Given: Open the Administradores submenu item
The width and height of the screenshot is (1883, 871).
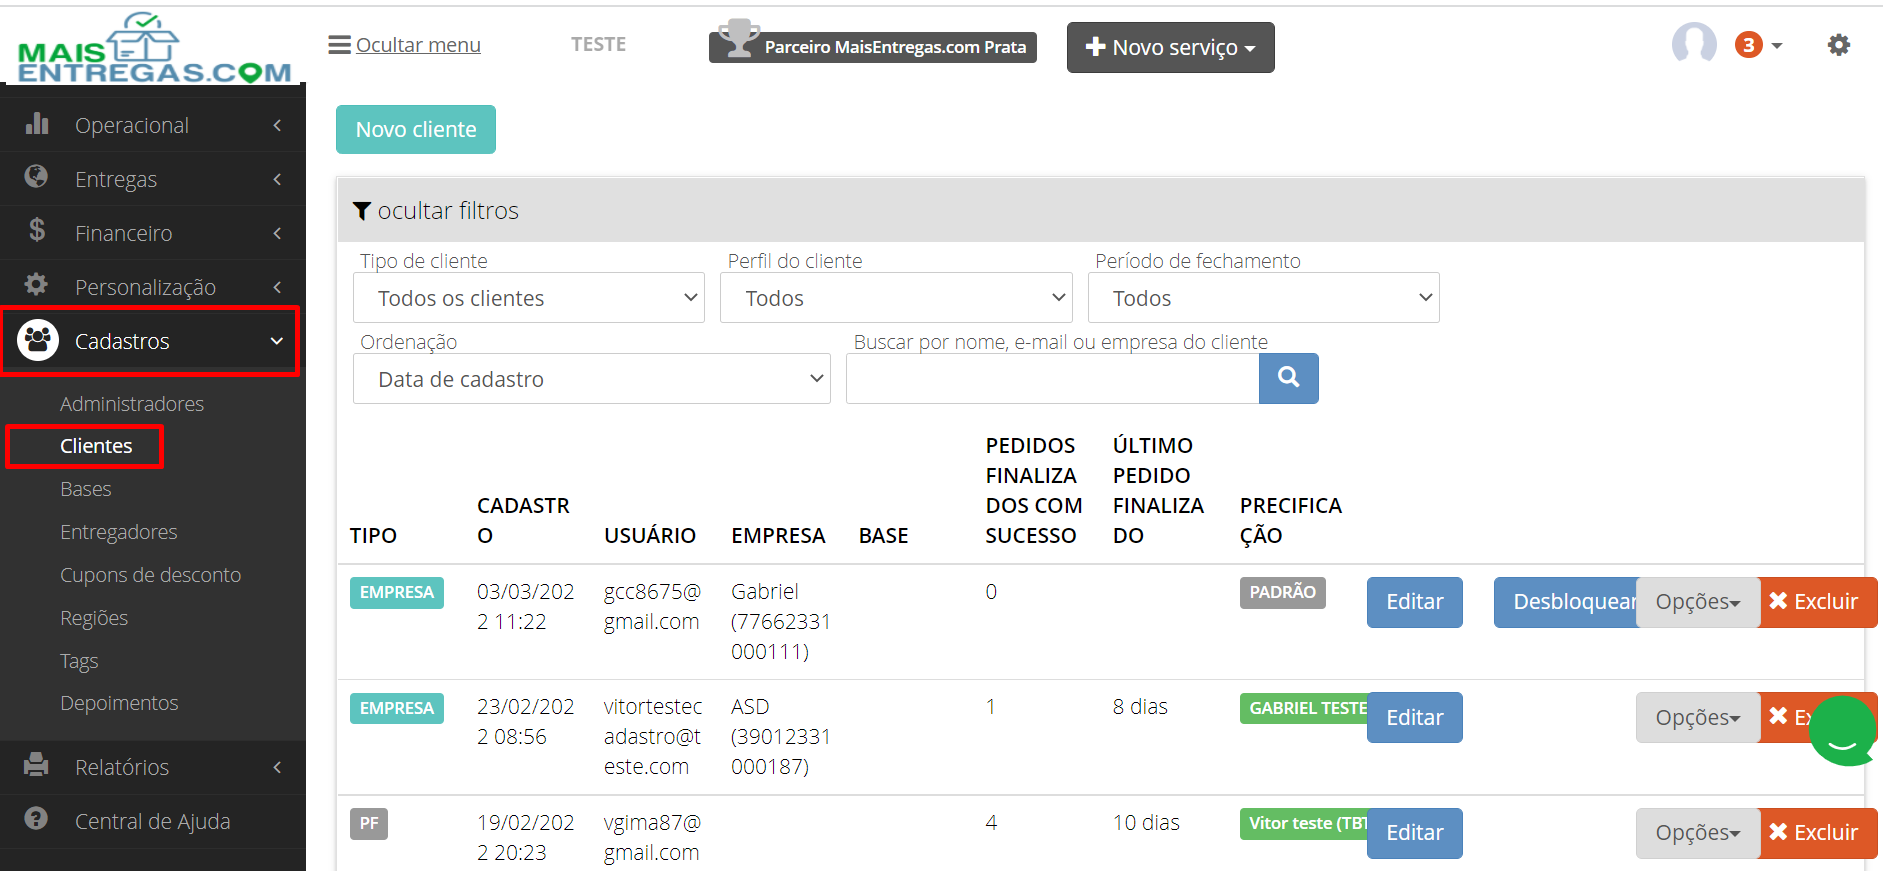Looking at the screenshot, I should [132, 404].
